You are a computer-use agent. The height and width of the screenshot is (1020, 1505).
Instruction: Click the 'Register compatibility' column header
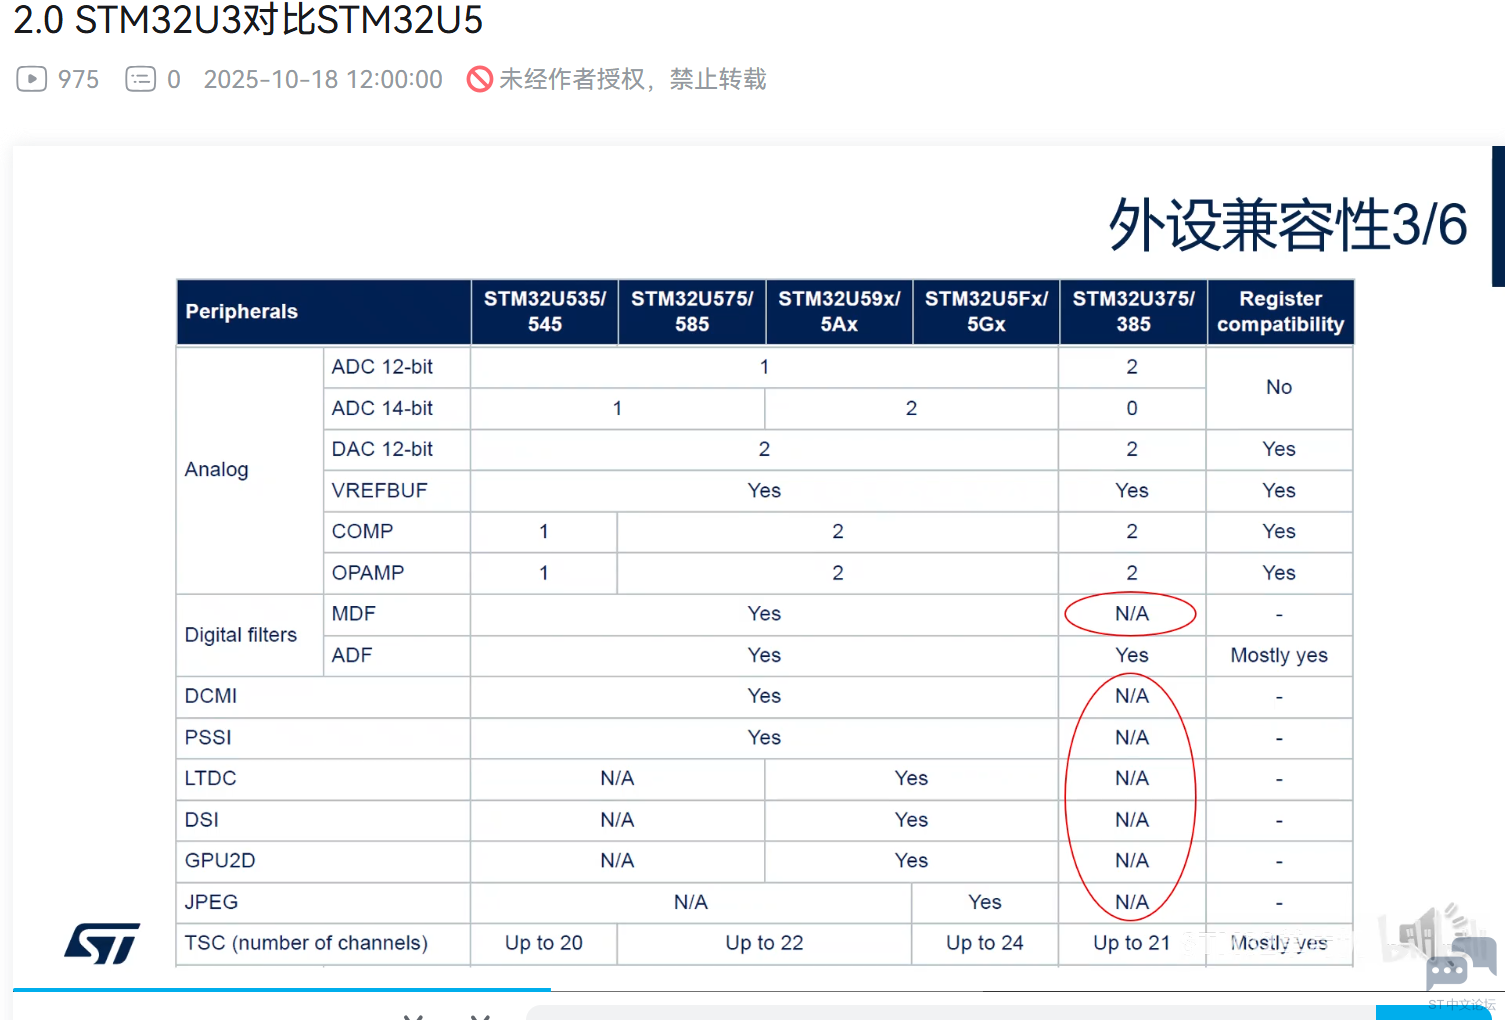(1280, 311)
